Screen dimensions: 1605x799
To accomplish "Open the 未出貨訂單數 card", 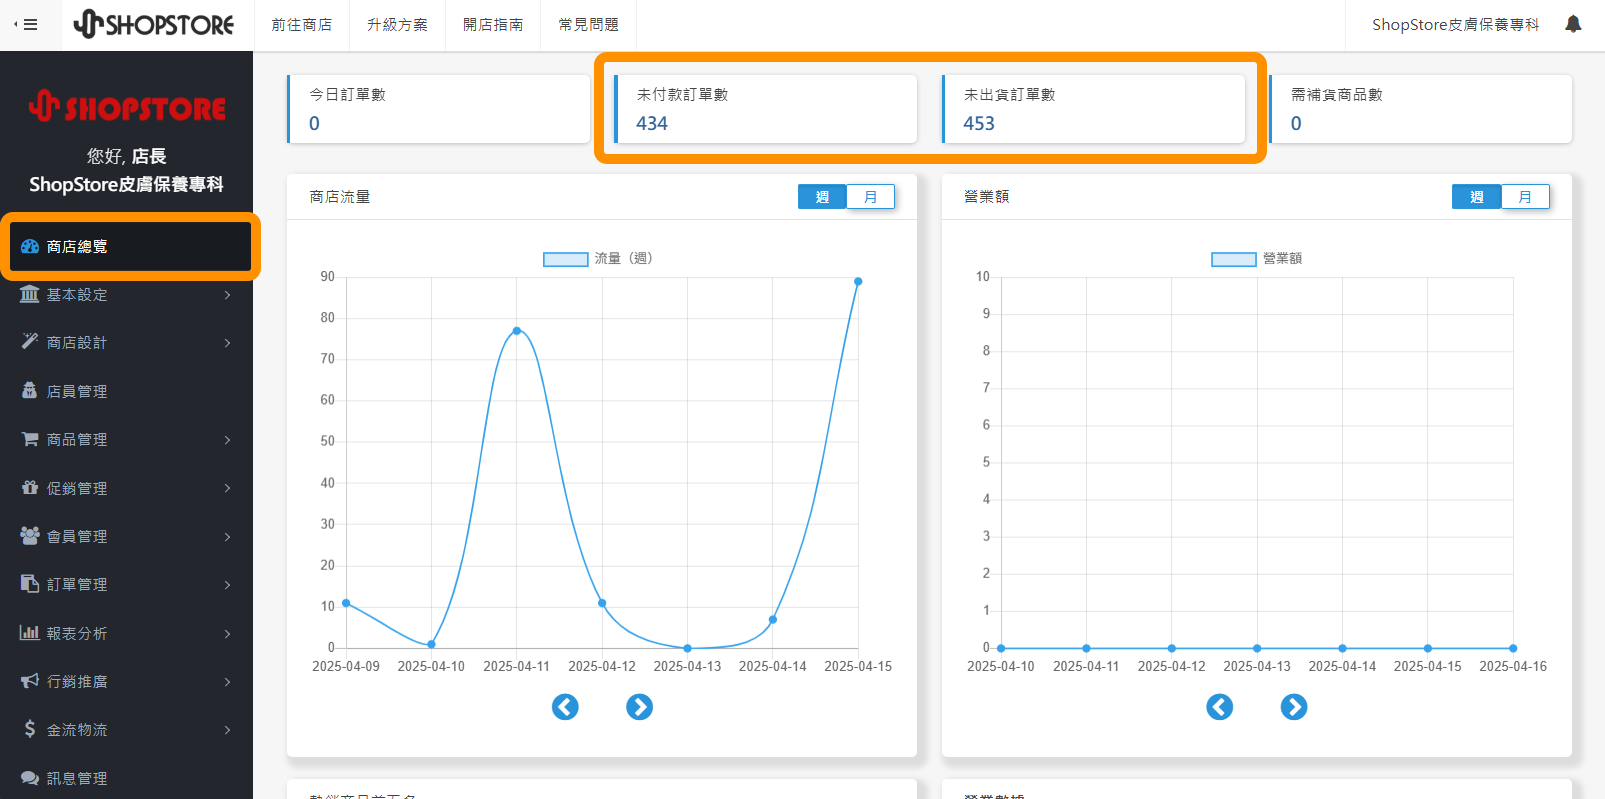I will (x=1093, y=109).
